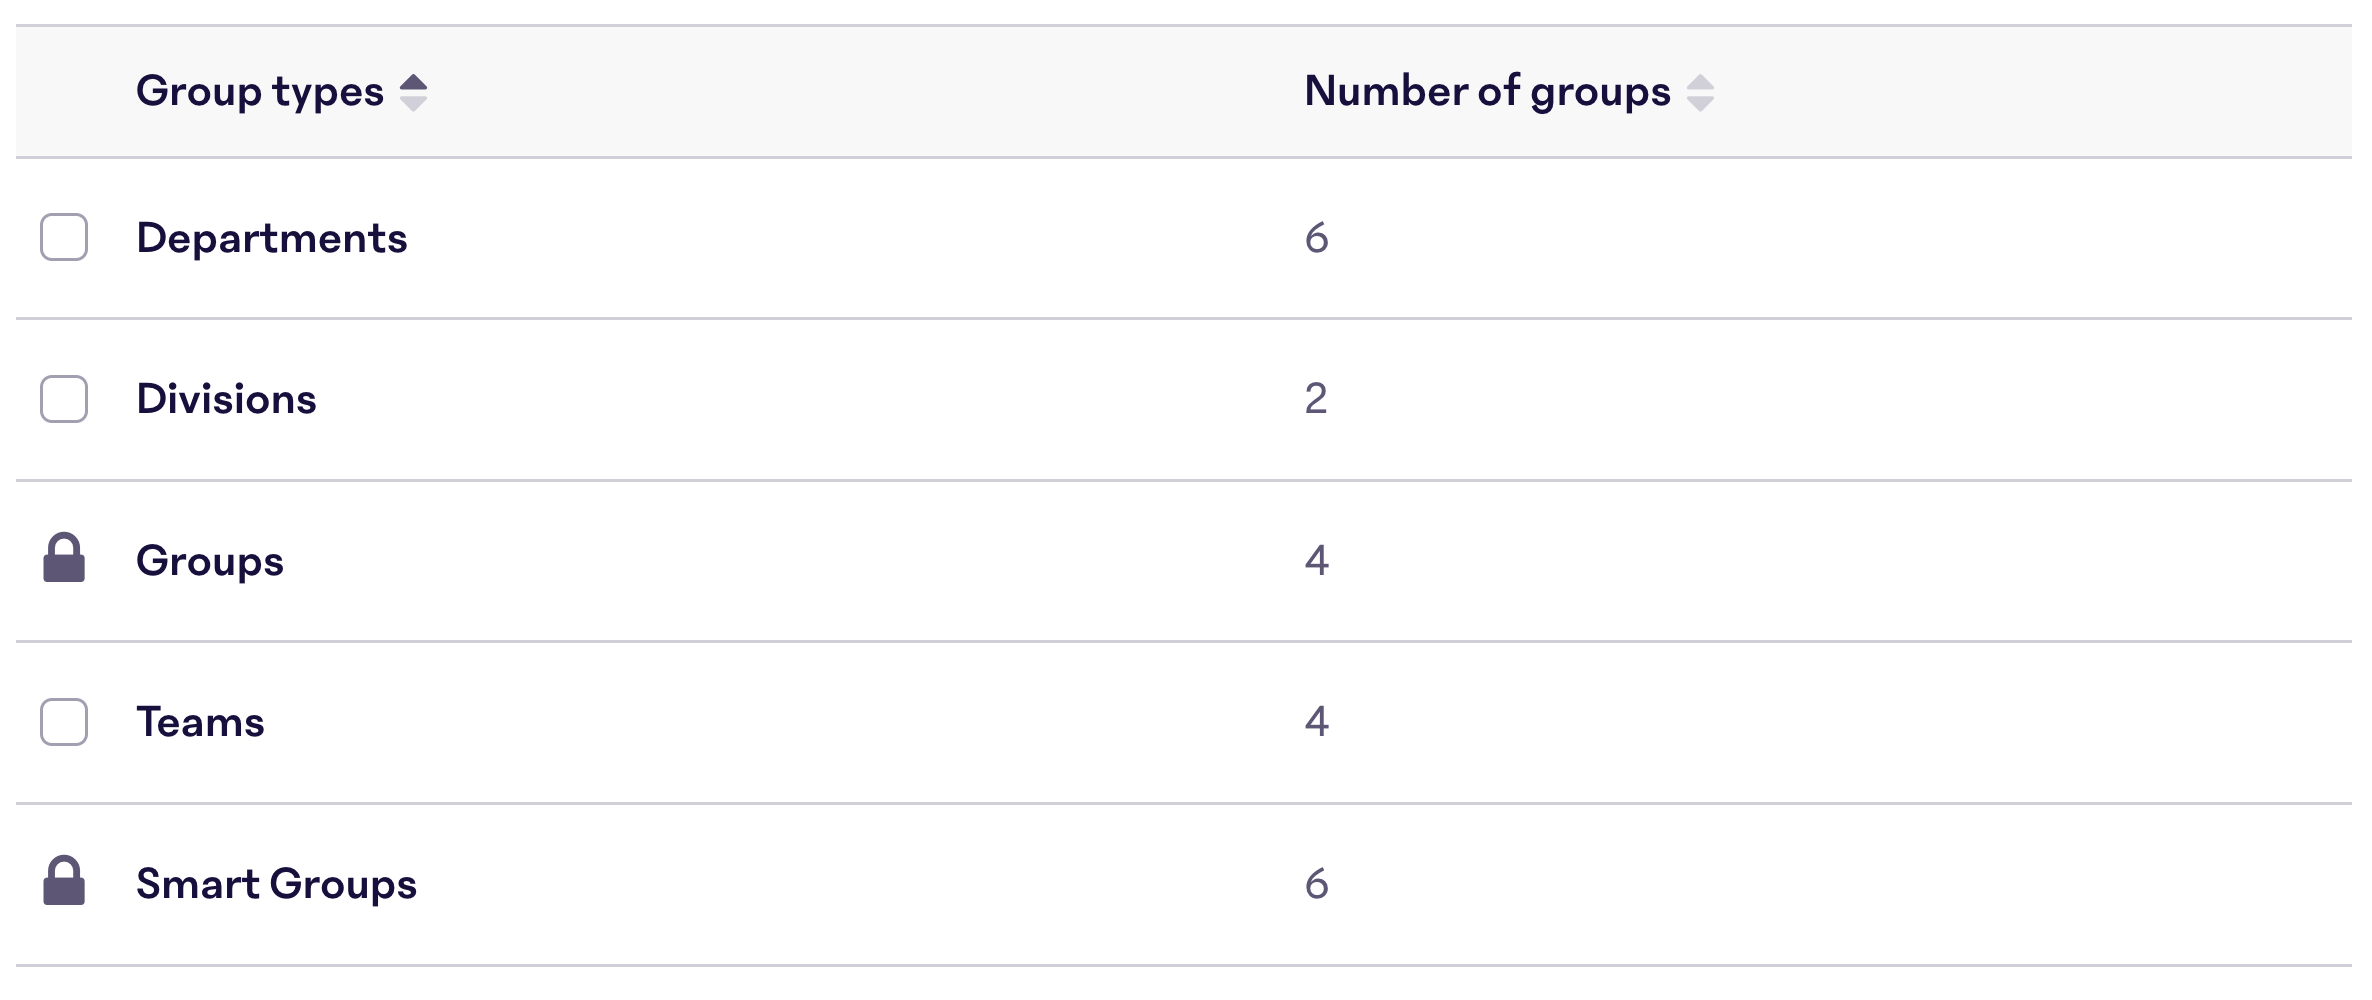
Task: Click the count 4 for Groups row
Action: (x=1317, y=561)
